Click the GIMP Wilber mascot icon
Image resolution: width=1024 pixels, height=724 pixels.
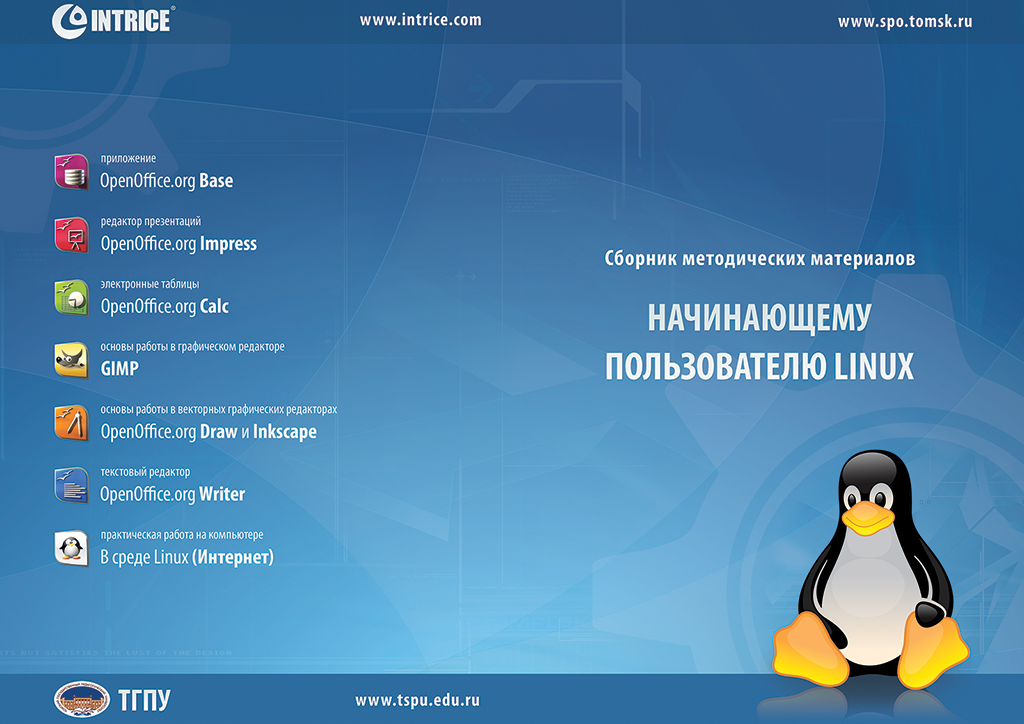pyautogui.click(x=71, y=360)
